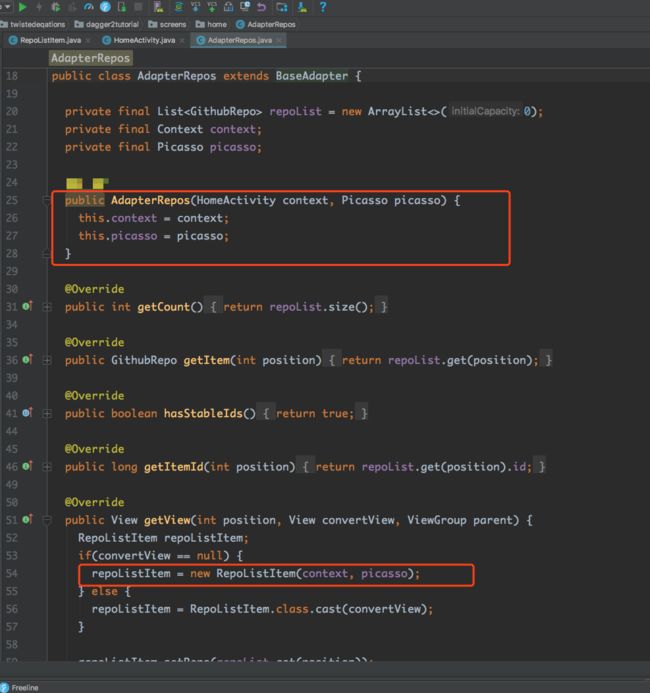Run the app with the green play icon
650x693 pixels.
[x=22, y=7]
